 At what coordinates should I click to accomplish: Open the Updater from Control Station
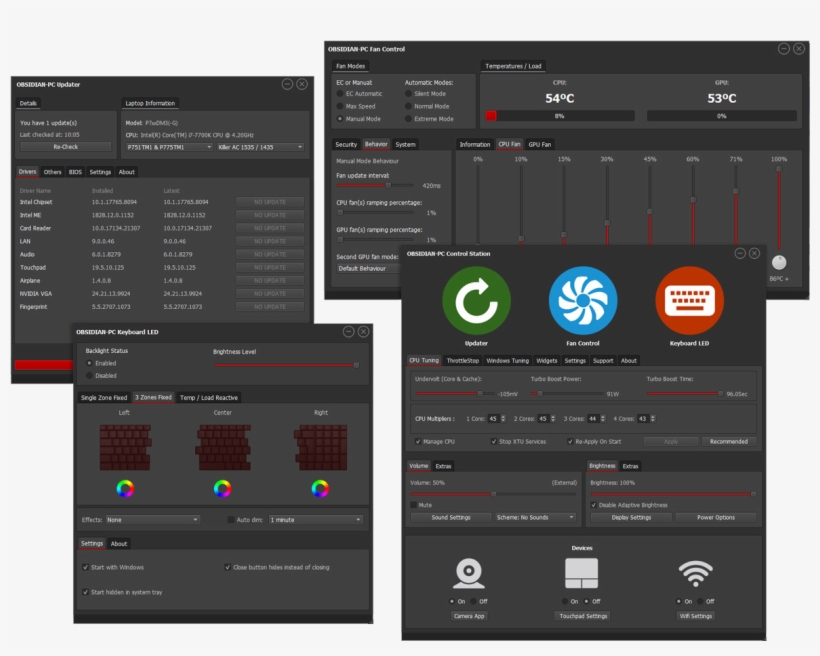pyautogui.click(x=477, y=297)
